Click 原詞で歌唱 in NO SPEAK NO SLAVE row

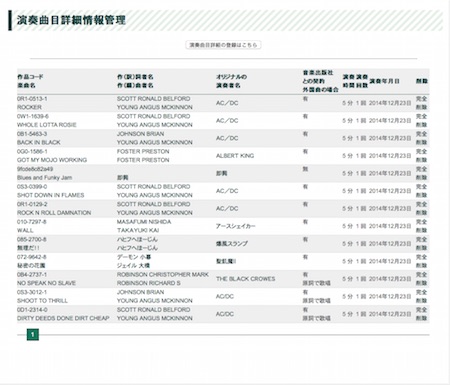[x=316, y=283]
